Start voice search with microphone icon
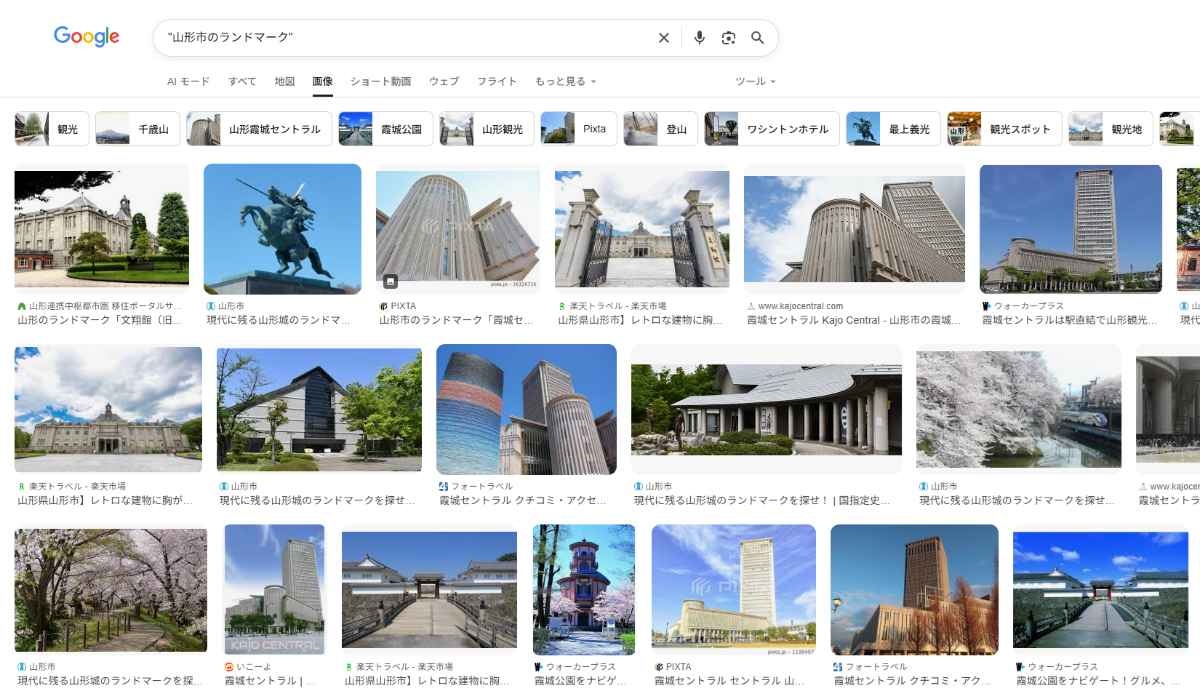The height and width of the screenshot is (699, 1200). tap(699, 38)
